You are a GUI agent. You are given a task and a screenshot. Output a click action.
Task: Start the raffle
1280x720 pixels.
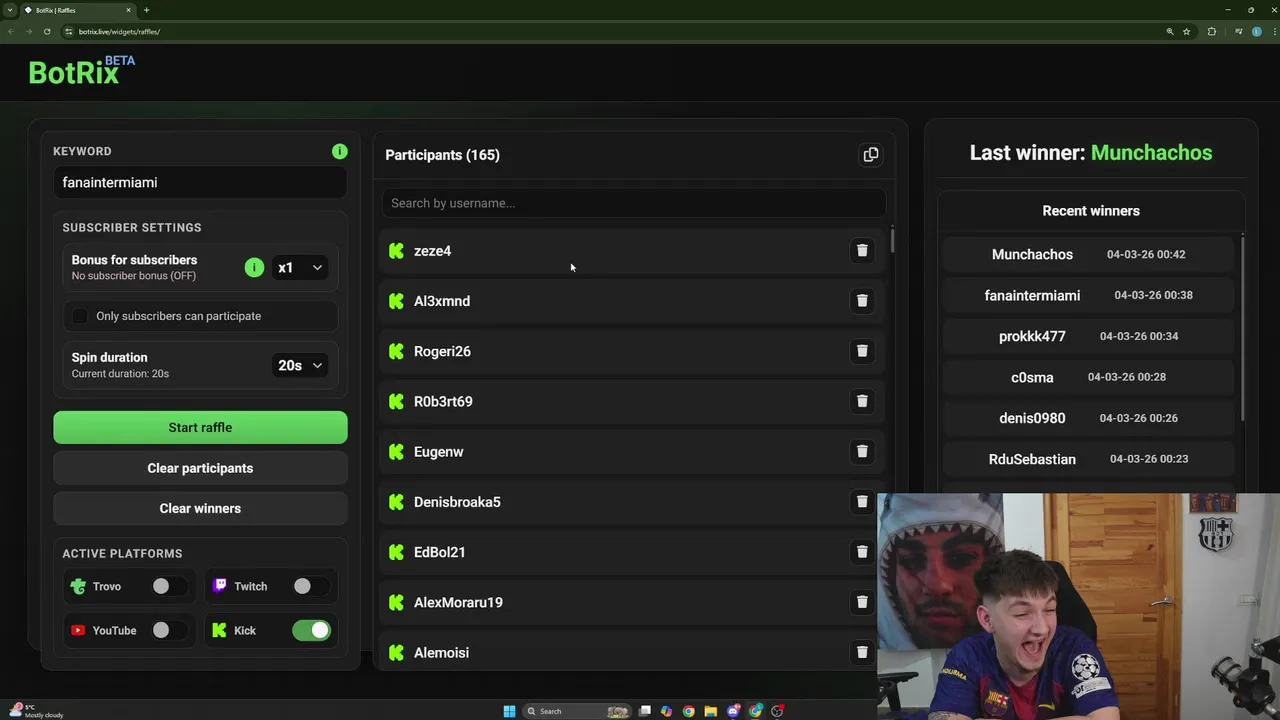200,427
